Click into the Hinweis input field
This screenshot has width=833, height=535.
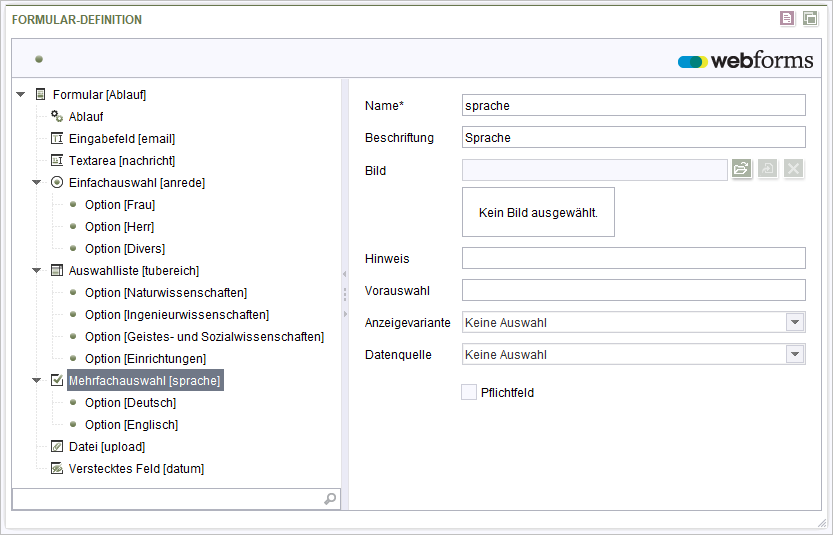coord(634,258)
